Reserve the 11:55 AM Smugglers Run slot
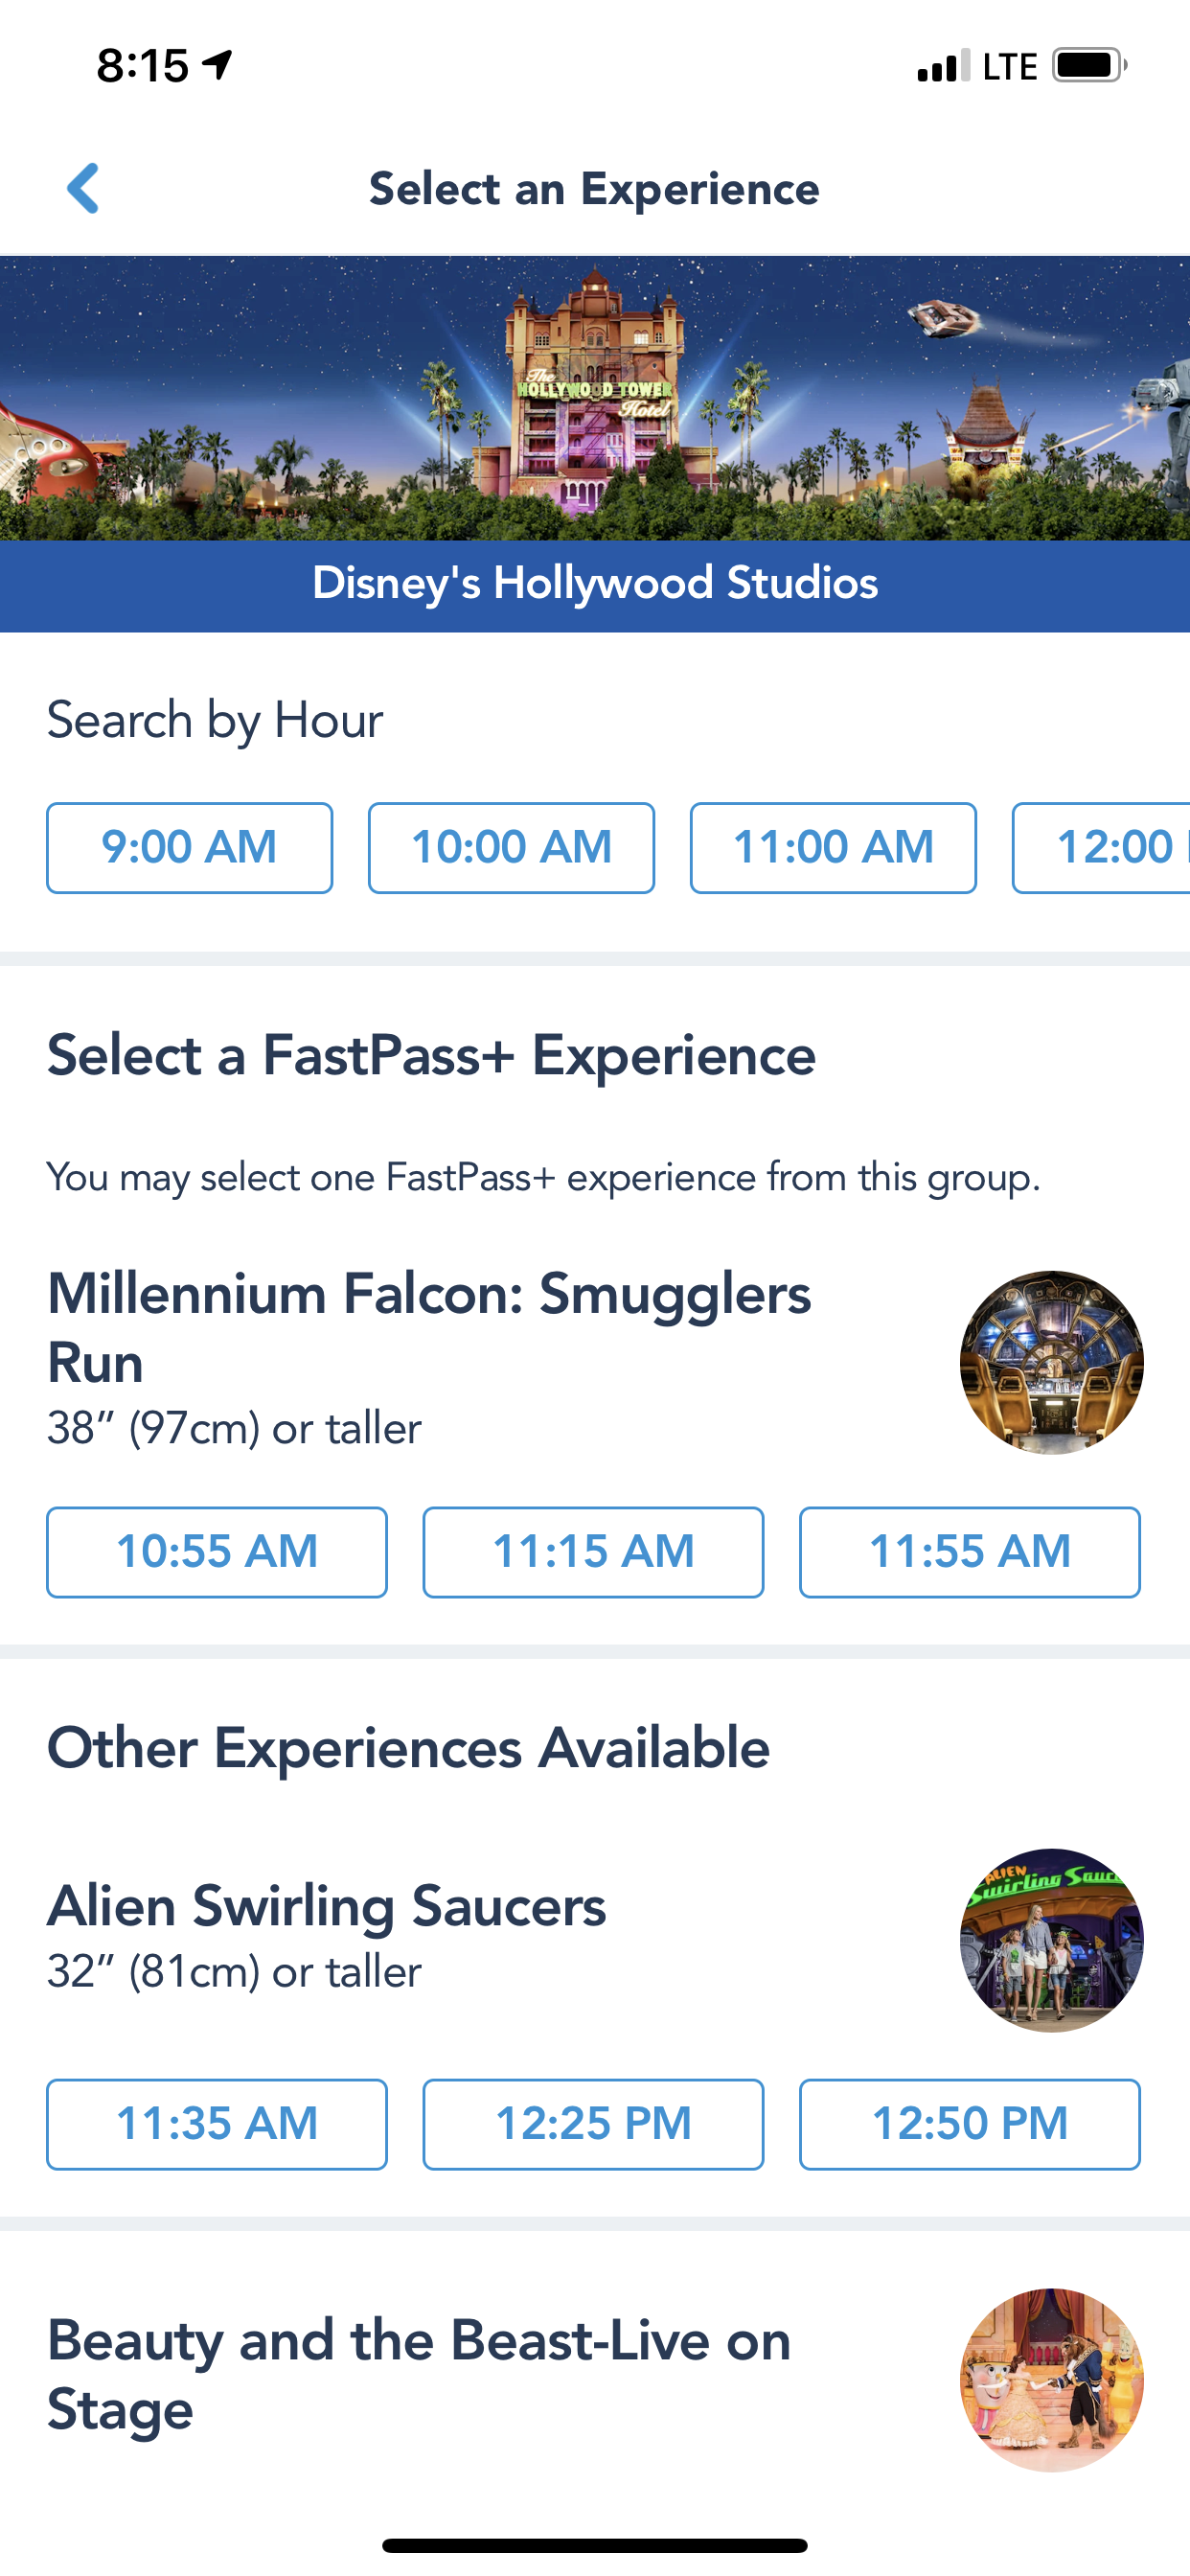This screenshot has height=2576, width=1190. [x=969, y=1551]
